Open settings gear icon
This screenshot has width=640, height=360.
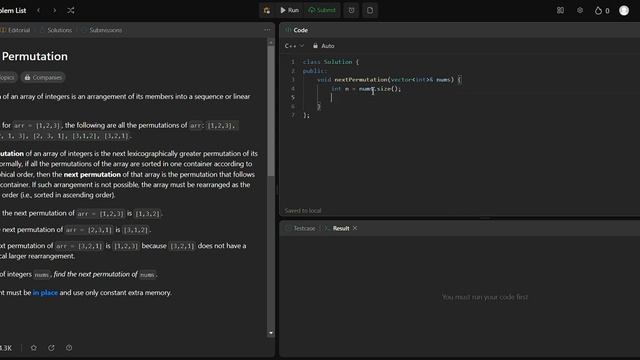(x=580, y=10)
